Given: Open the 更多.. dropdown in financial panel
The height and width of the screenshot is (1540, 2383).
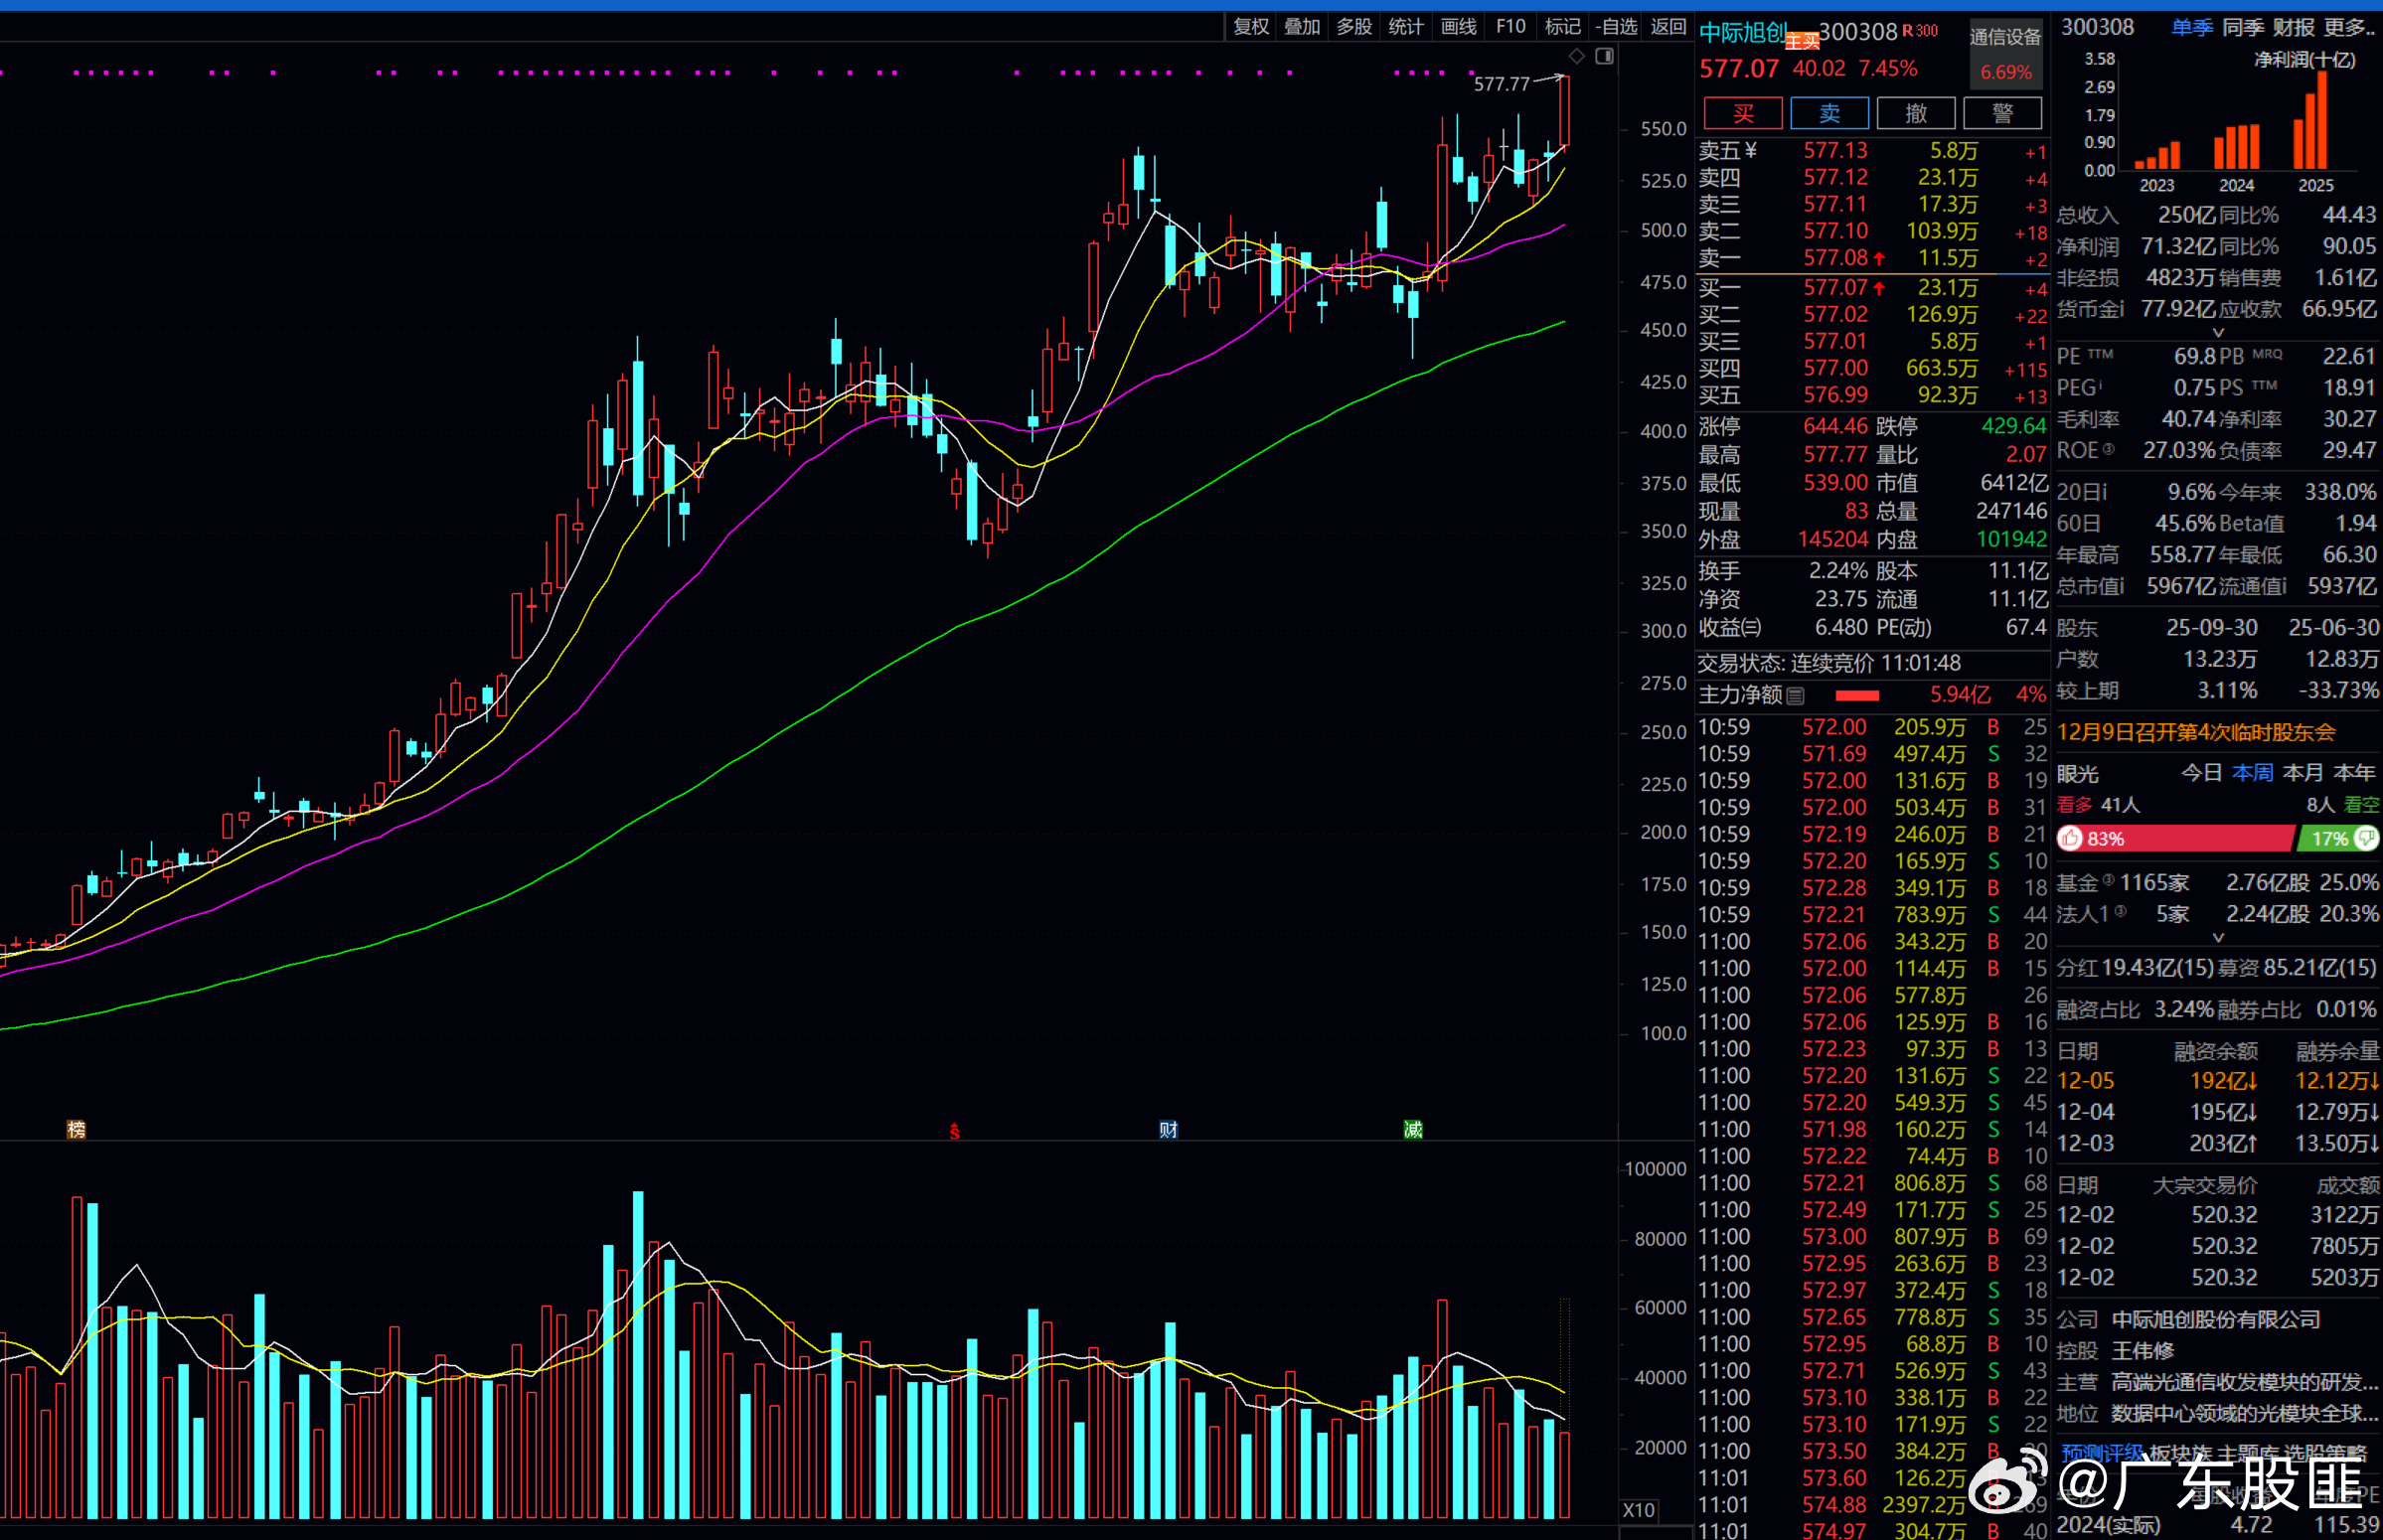Looking at the screenshot, I should click(2351, 27).
